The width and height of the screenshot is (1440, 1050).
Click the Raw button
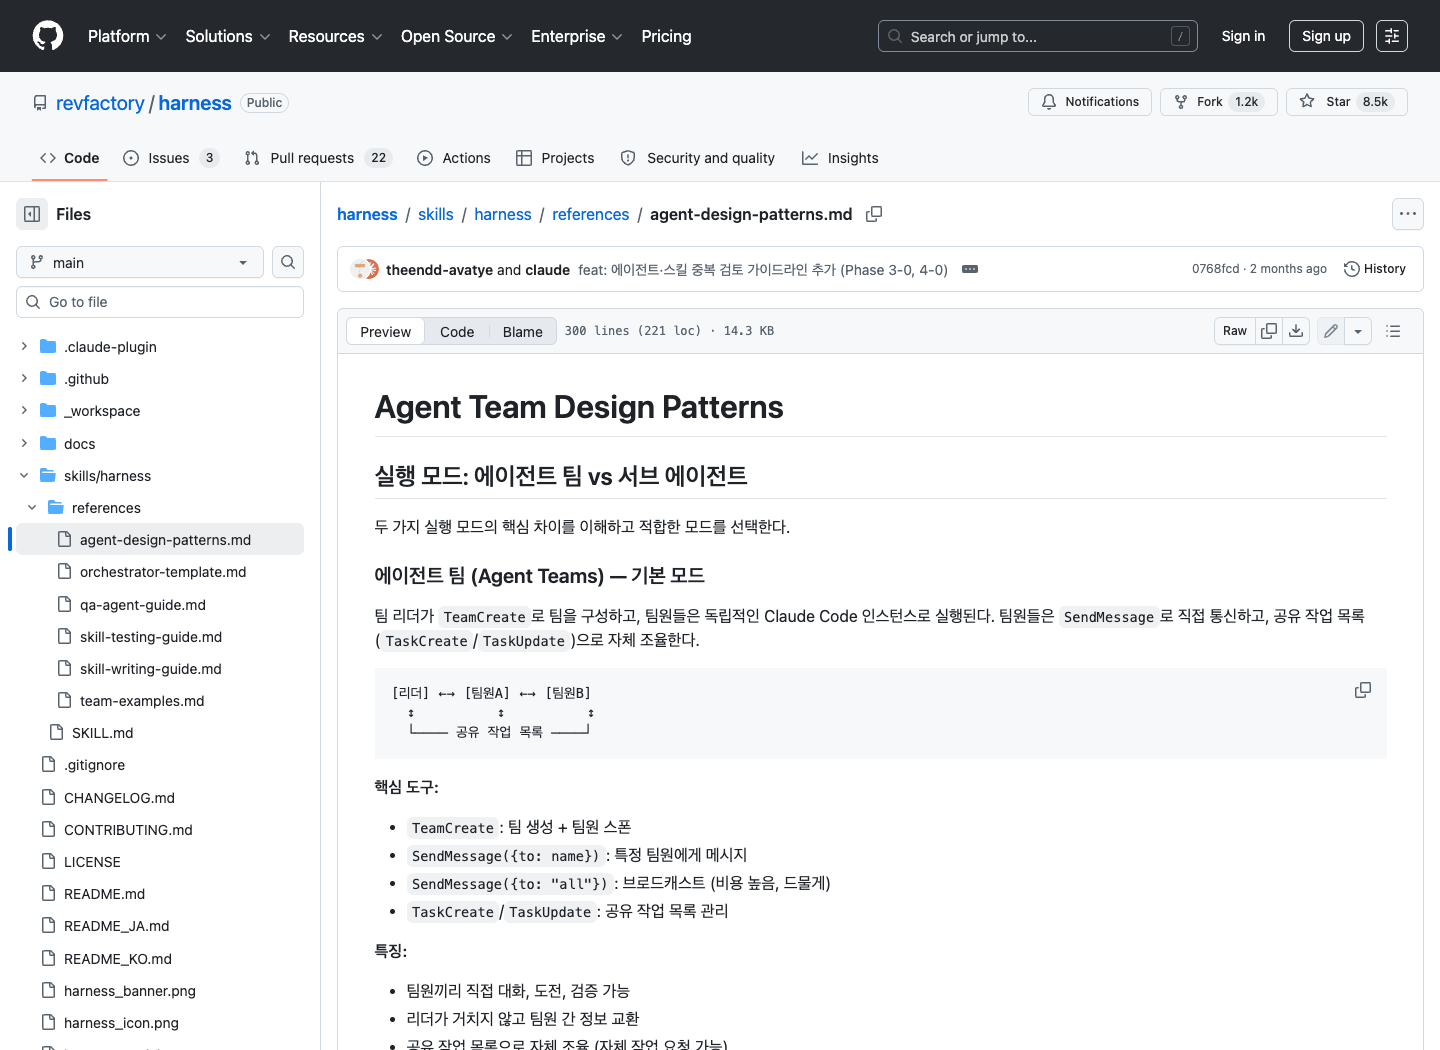[x=1235, y=331]
